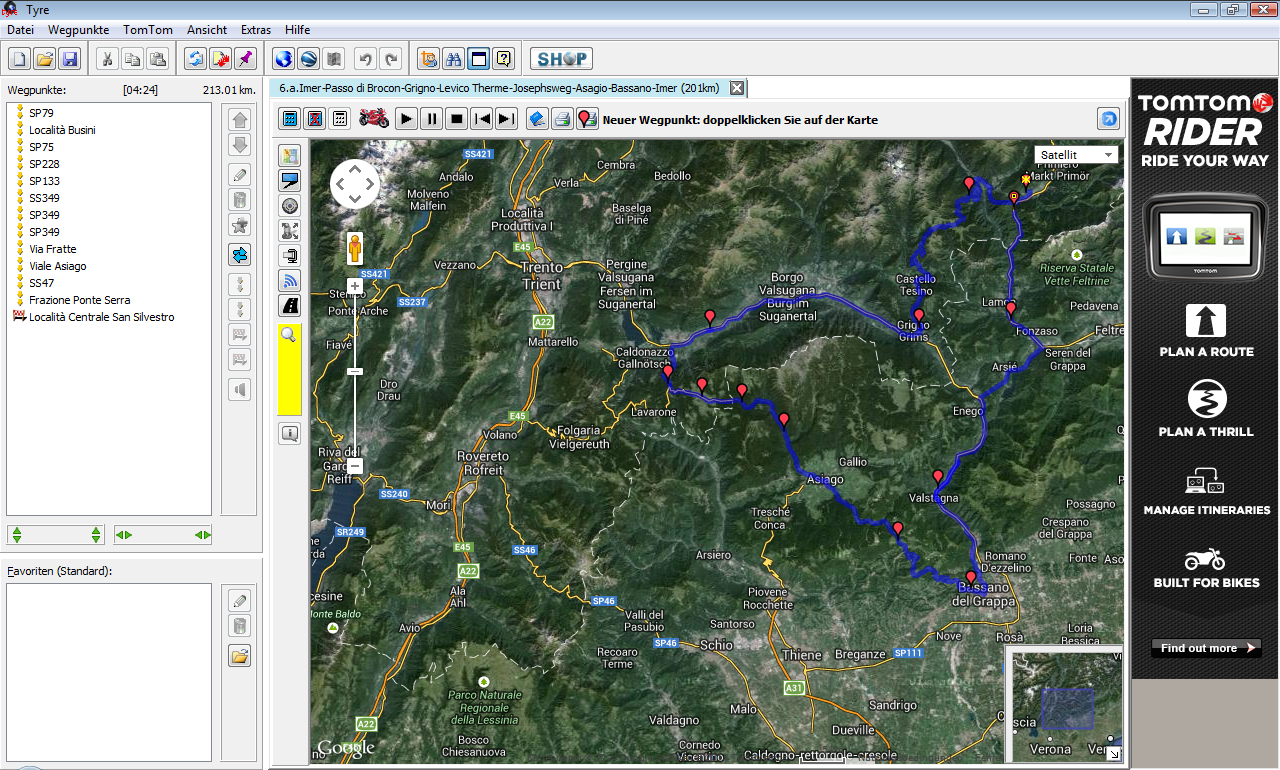The width and height of the screenshot is (1280, 770).
Task: Open the Satellit map type dropdown
Action: point(1076,155)
